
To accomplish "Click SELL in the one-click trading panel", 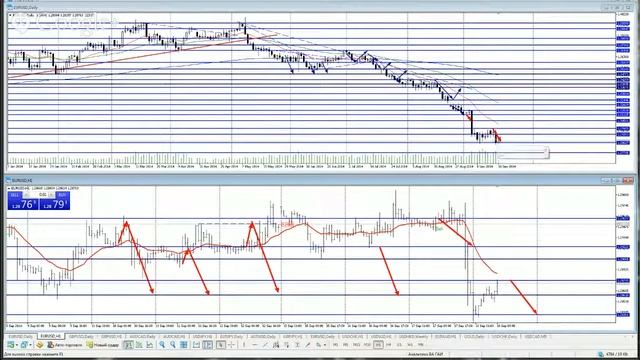I will coord(15,195).
